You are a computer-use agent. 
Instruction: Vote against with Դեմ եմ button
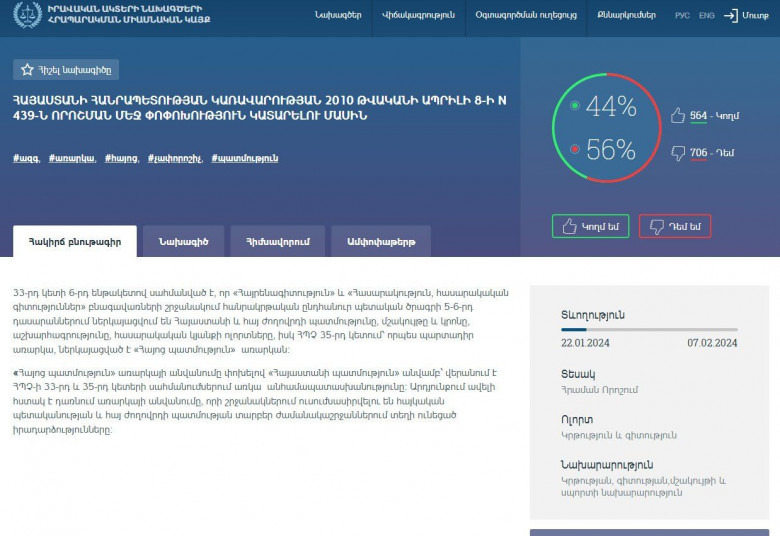tap(675, 227)
